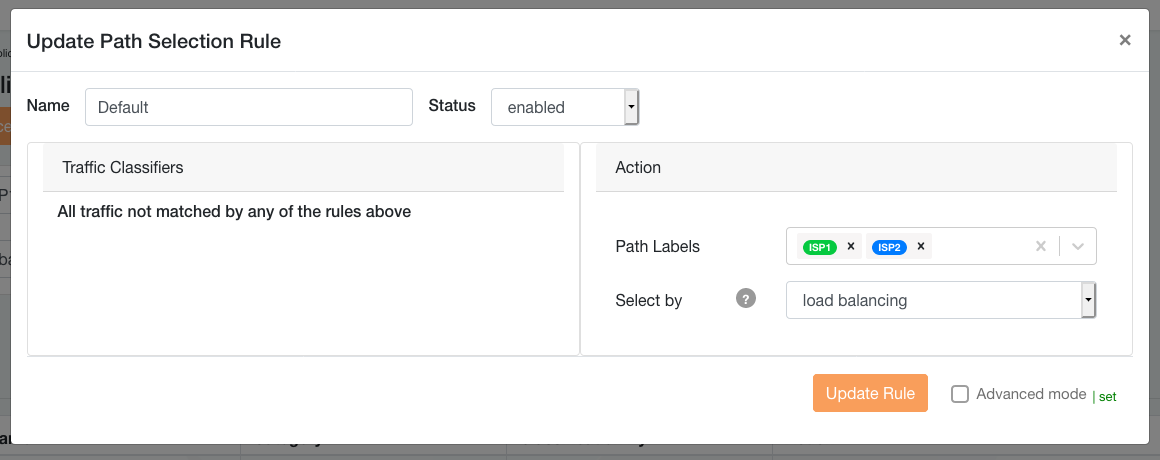
Task: Click the help icon beside Select by
Action: point(745,299)
